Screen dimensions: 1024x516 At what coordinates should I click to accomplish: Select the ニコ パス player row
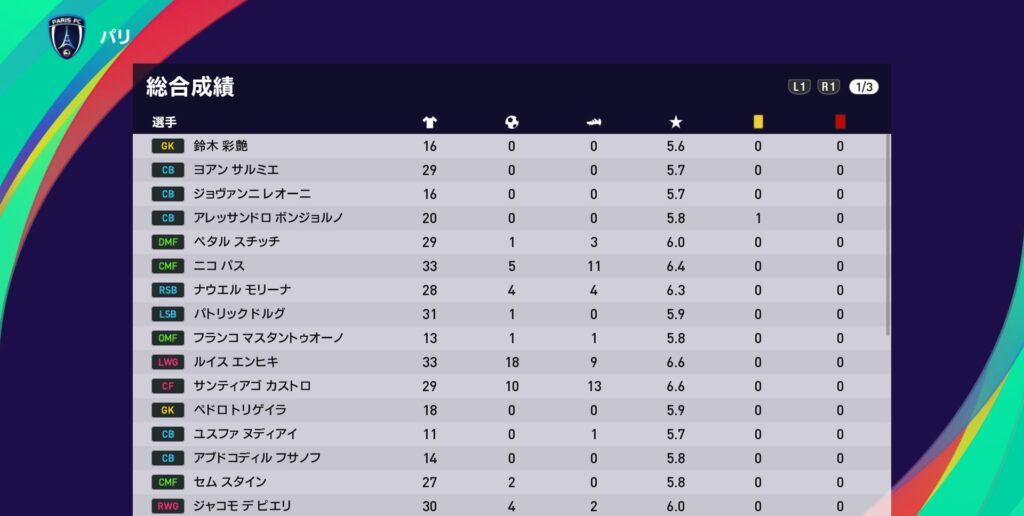(x=511, y=266)
